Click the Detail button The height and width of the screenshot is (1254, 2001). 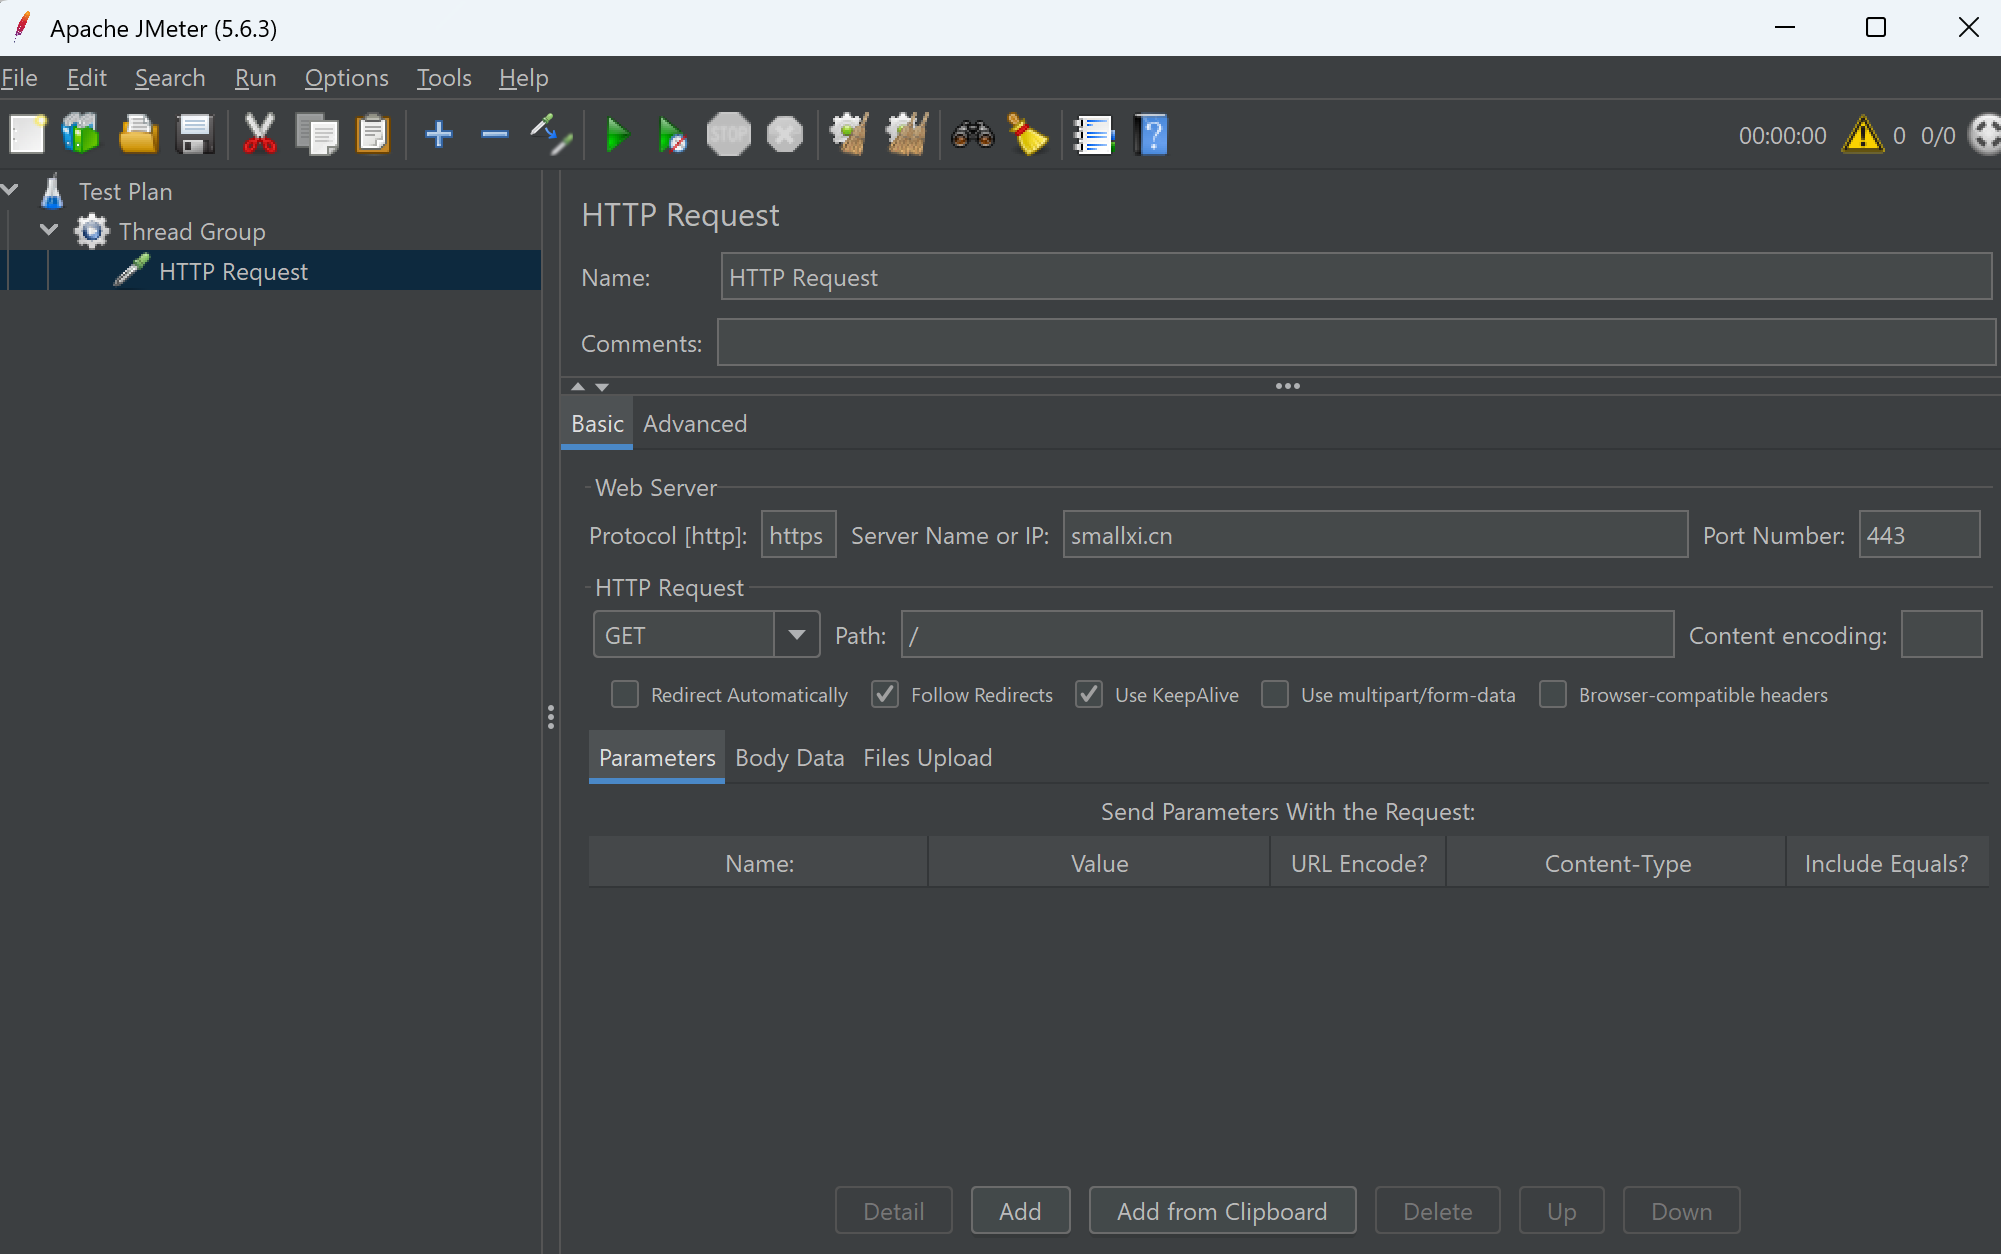point(894,1211)
